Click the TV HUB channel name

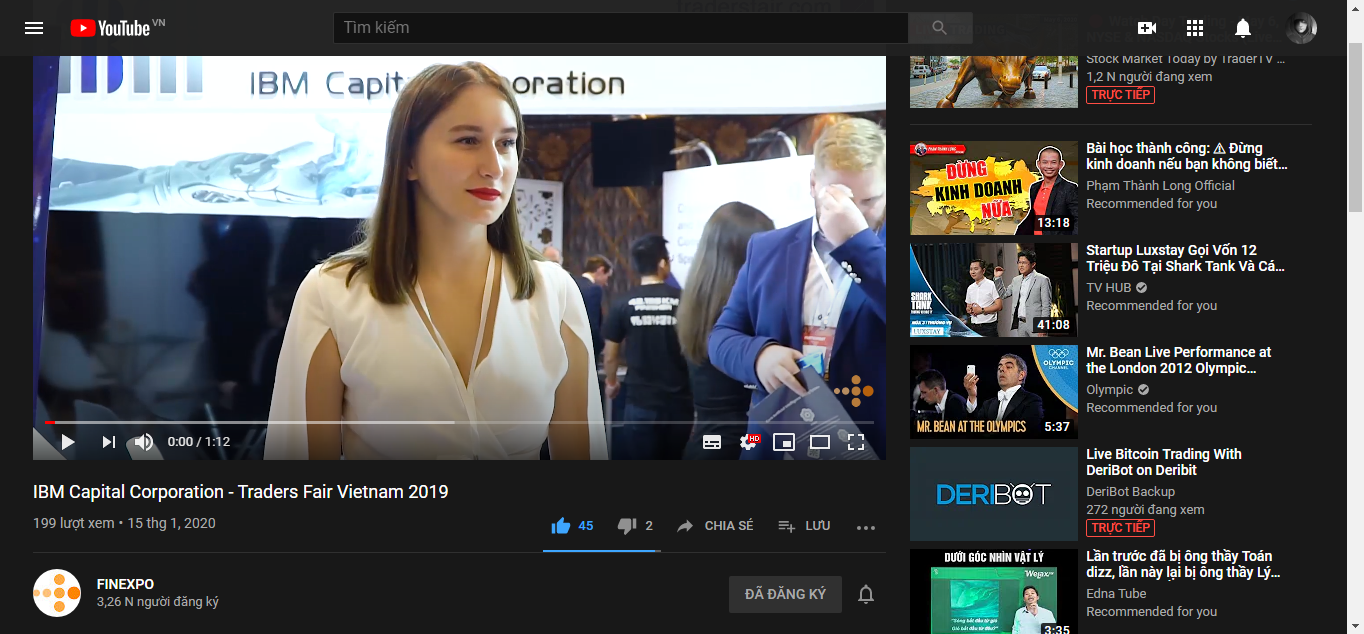coord(1109,288)
